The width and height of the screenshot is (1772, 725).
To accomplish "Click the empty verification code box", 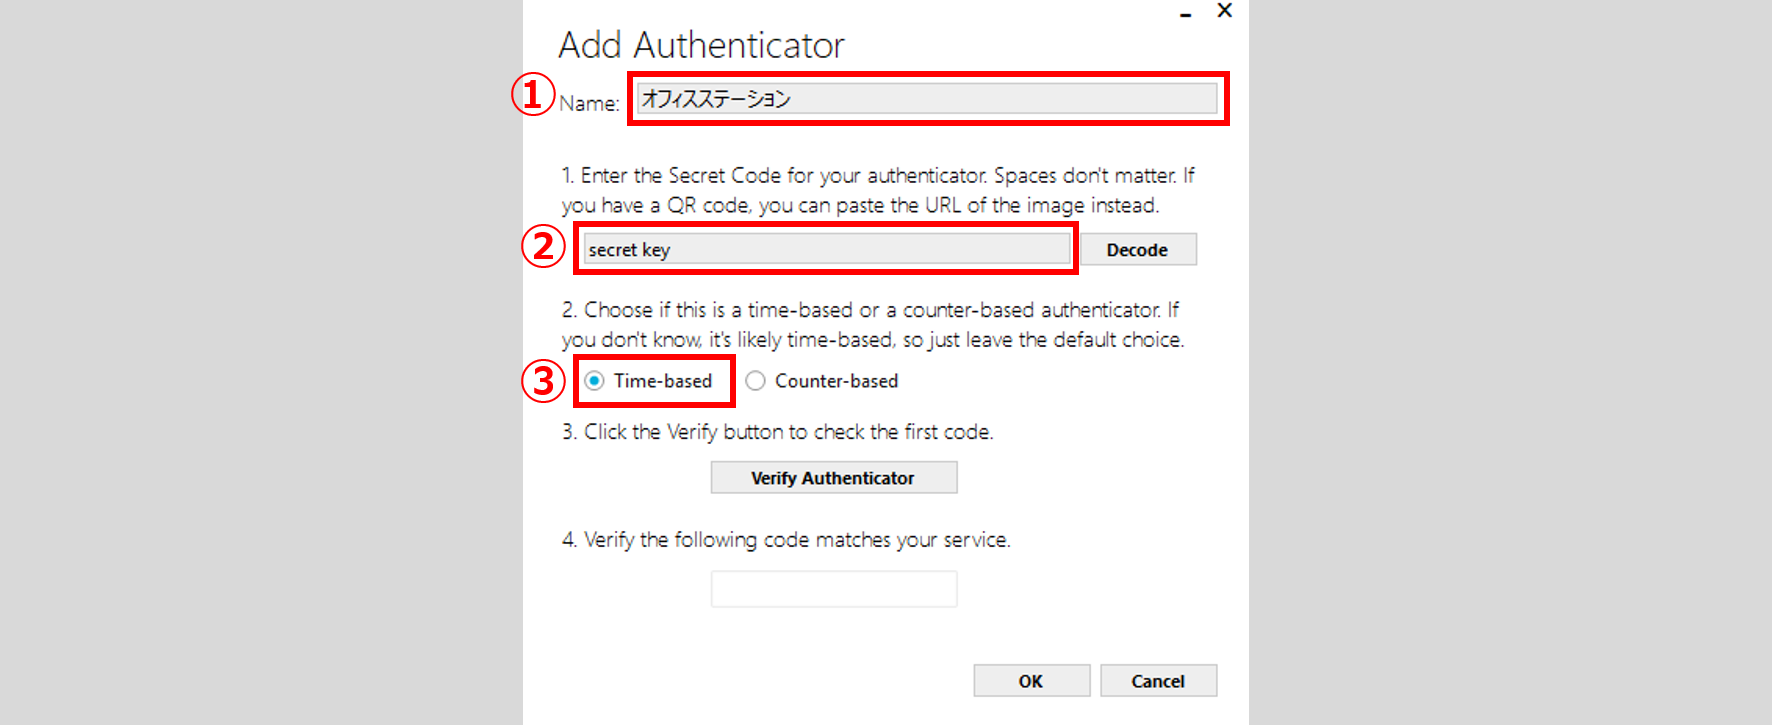I will [x=833, y=589].
